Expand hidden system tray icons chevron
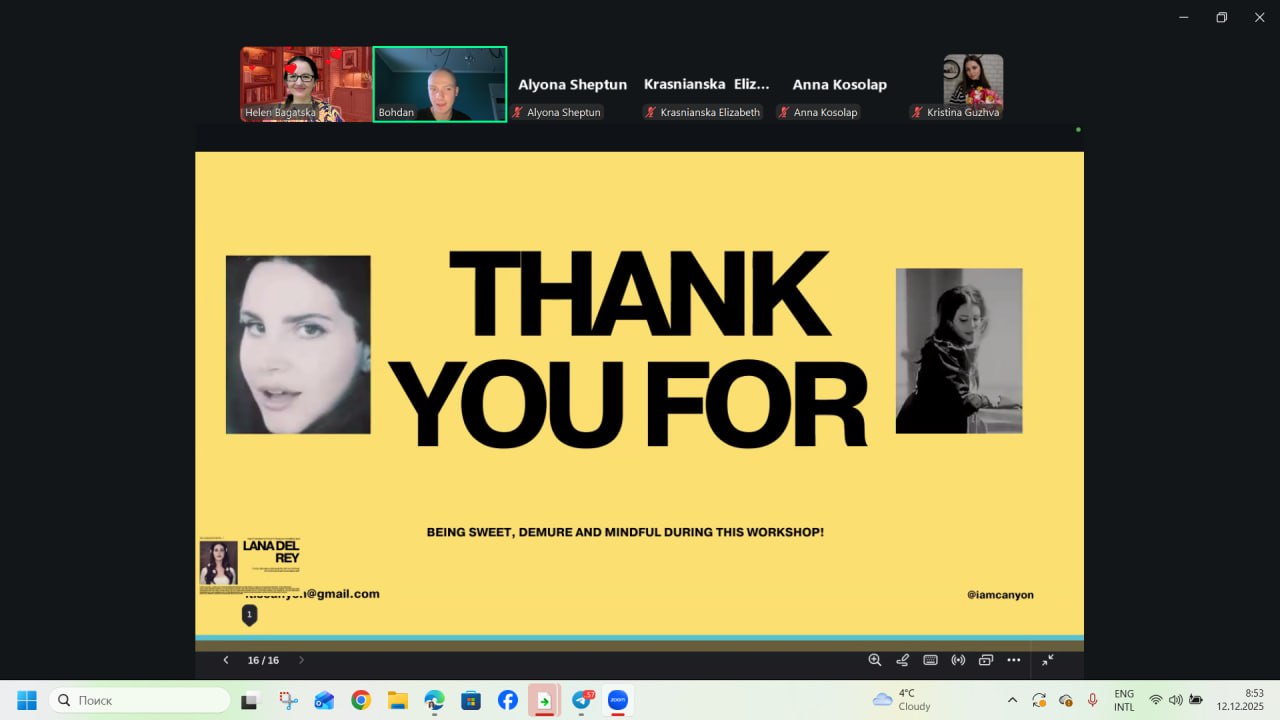This screenshot has width=1280, height=720. pyautogui.click(x=1012, y=700)
